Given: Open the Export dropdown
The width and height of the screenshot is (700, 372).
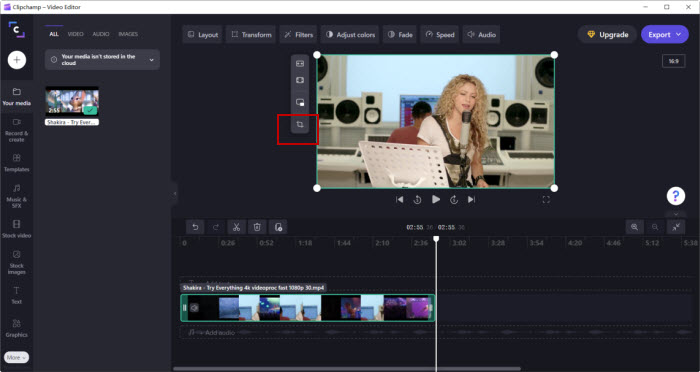Looking at the screenshot, I should pos(665,34).
